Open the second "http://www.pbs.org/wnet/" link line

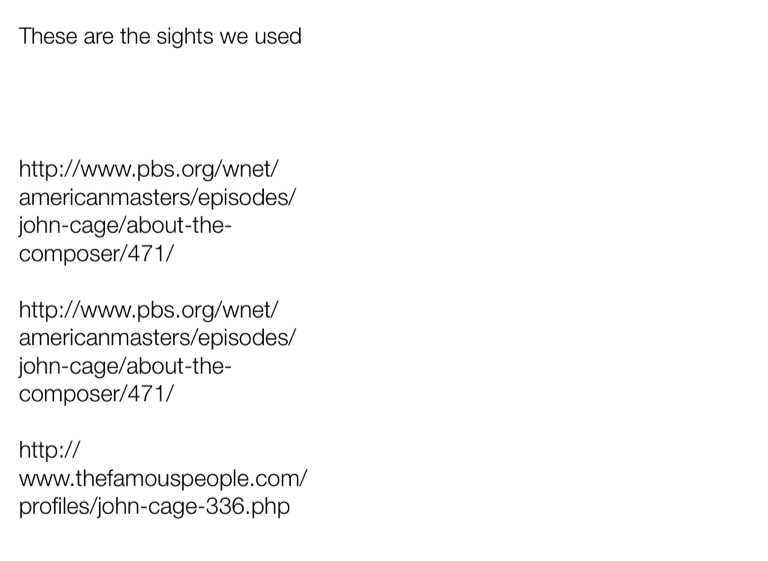tap(148, 309)
